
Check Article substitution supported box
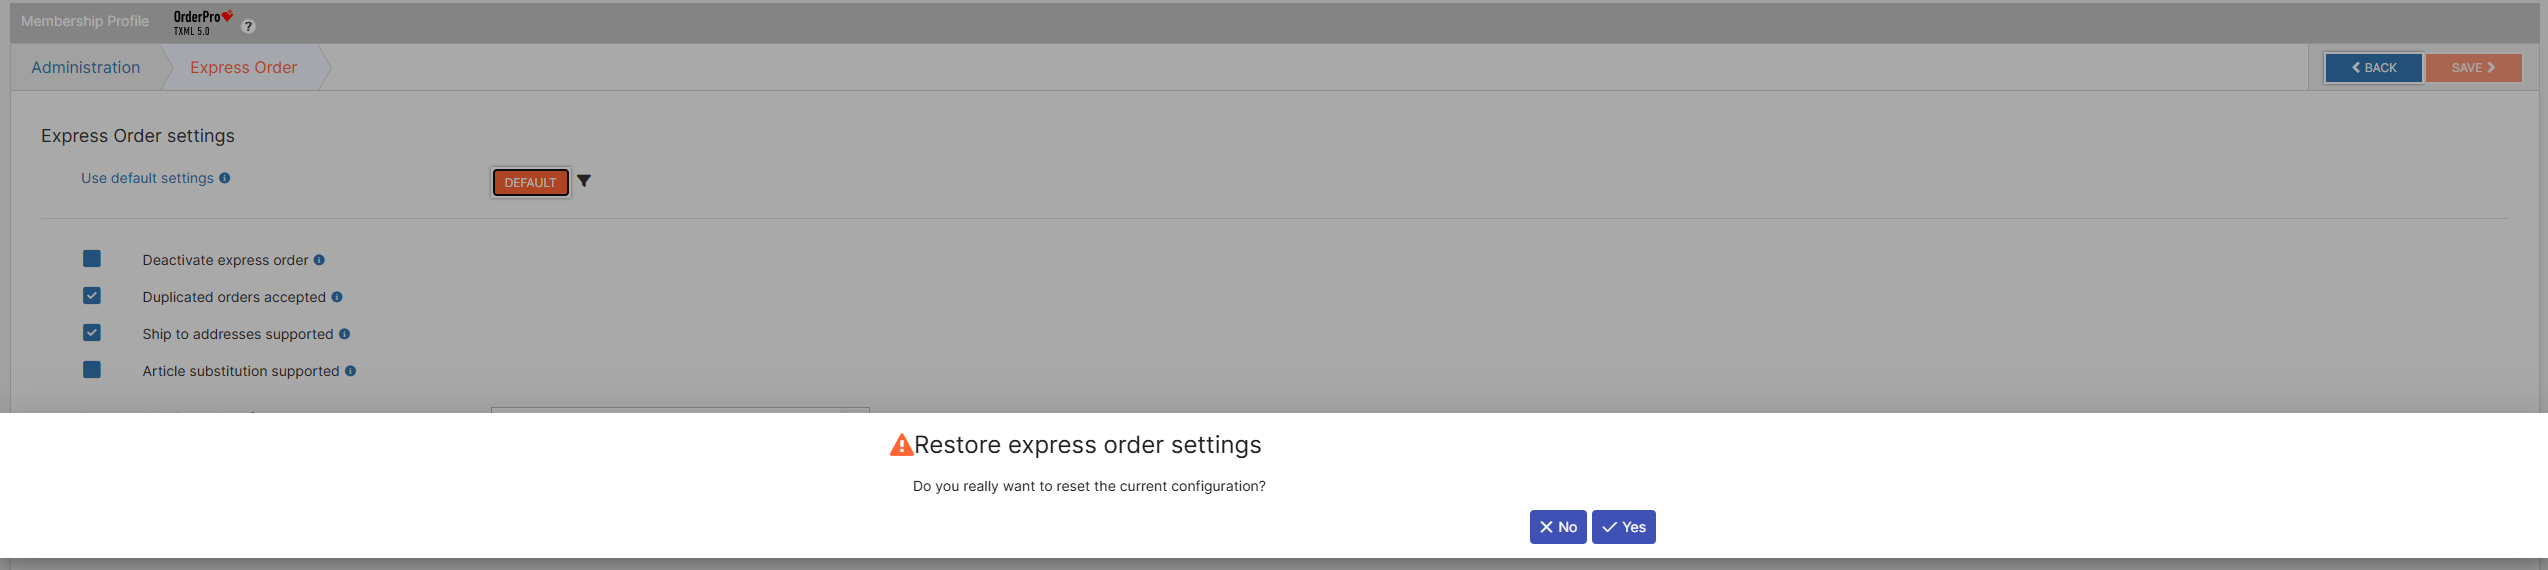[x=92, y=370]
